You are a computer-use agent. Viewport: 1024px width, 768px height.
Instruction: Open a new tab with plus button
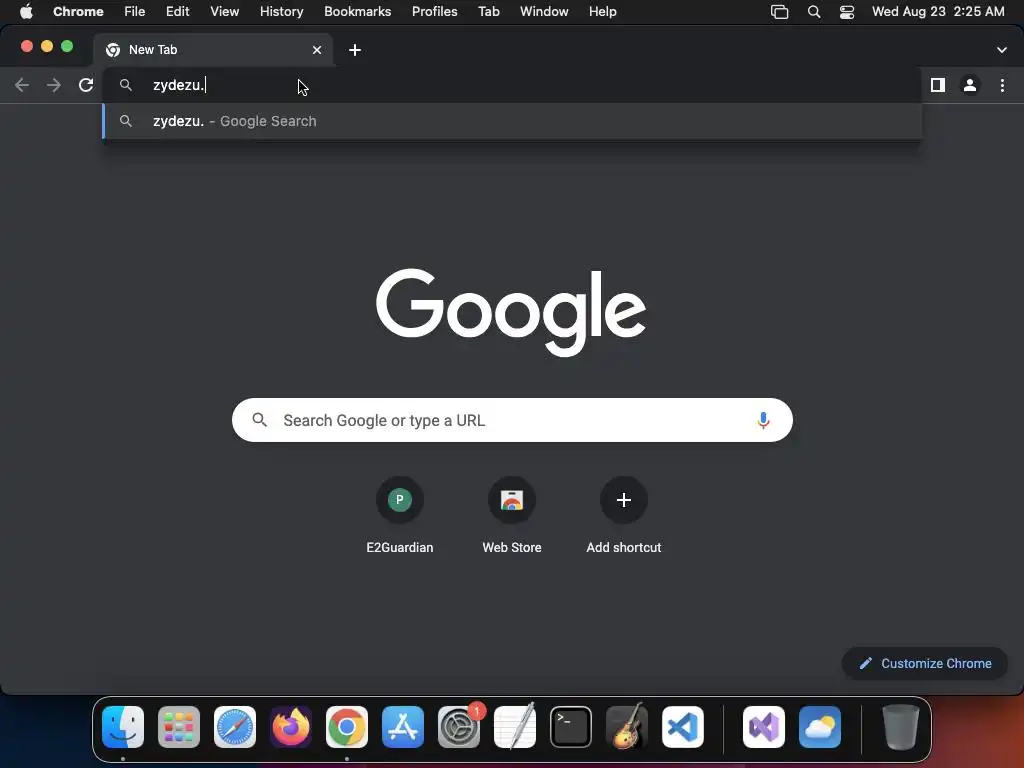(x=355, y=50)
